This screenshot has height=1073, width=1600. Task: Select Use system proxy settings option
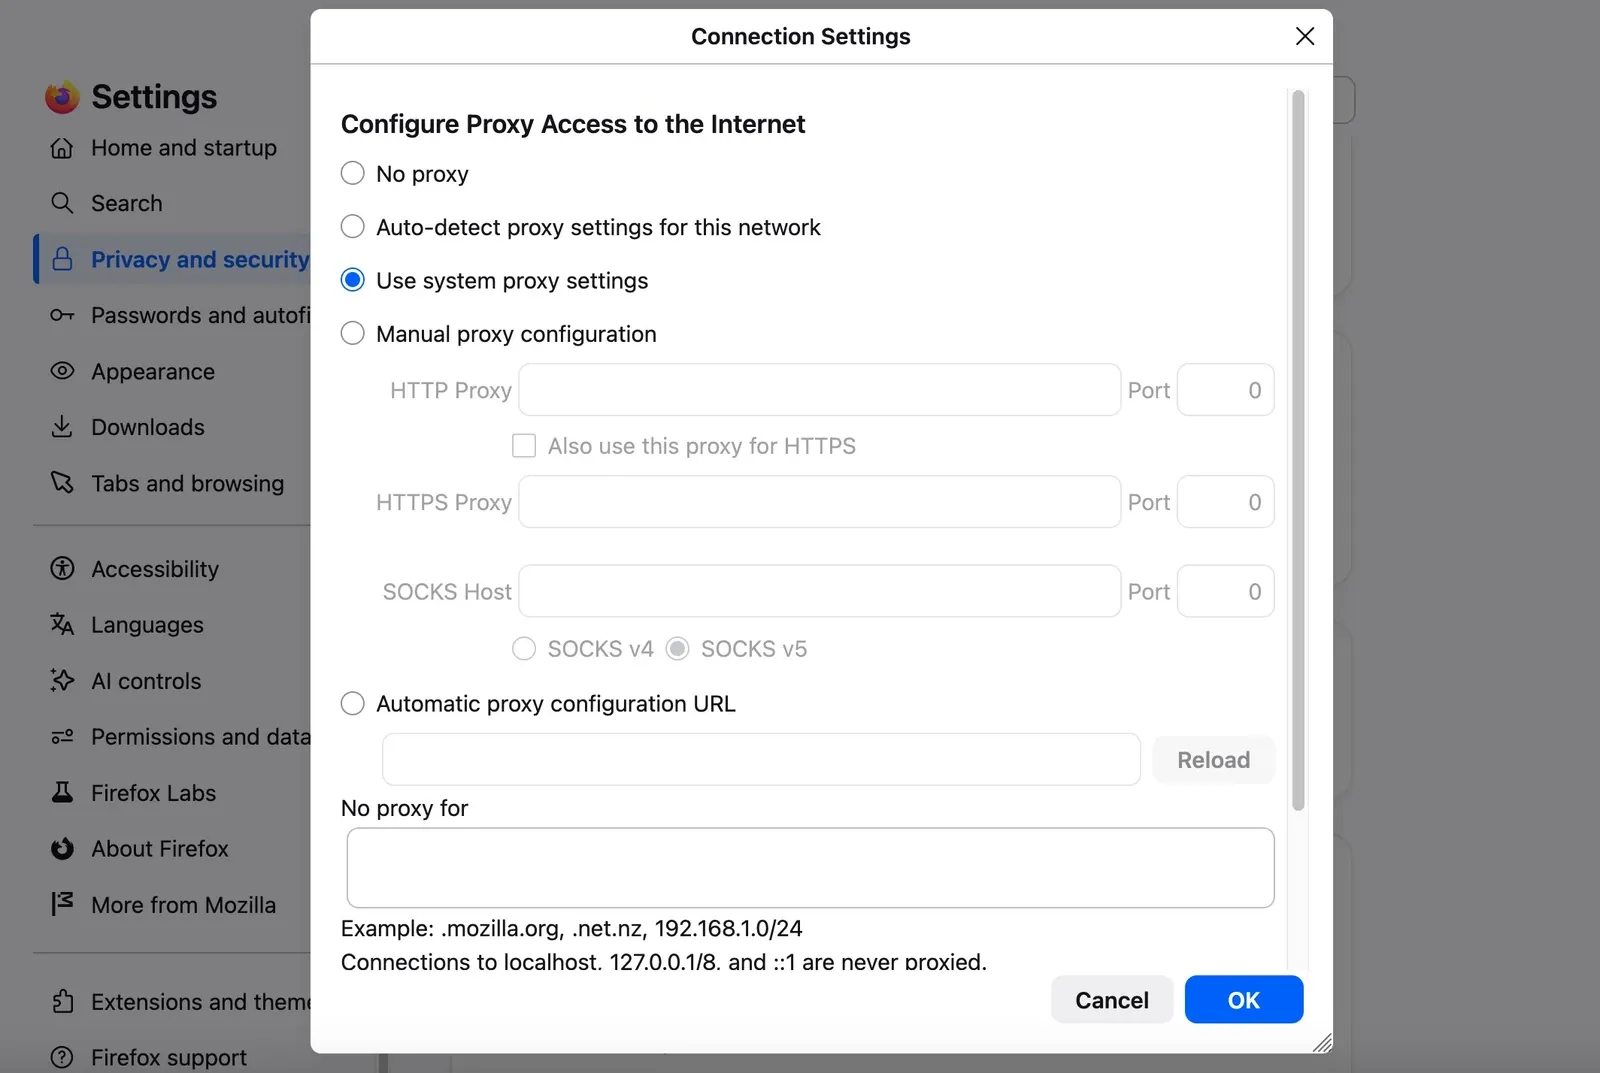tap(353, 281)
